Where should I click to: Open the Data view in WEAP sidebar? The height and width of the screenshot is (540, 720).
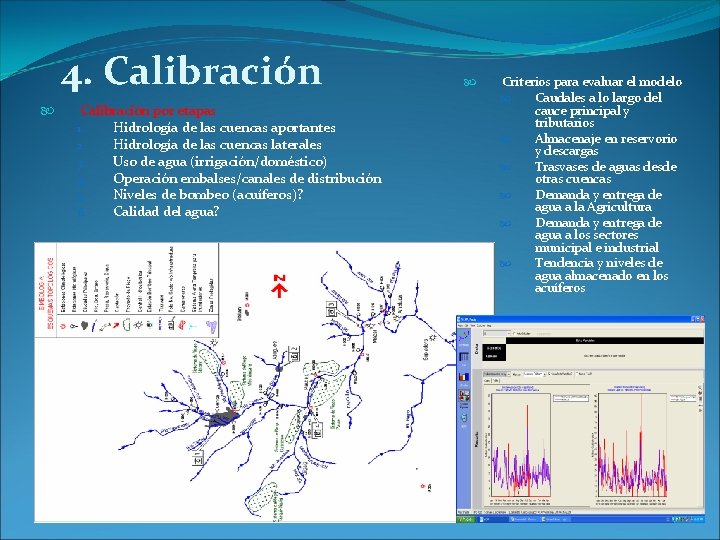click(464, 357)
